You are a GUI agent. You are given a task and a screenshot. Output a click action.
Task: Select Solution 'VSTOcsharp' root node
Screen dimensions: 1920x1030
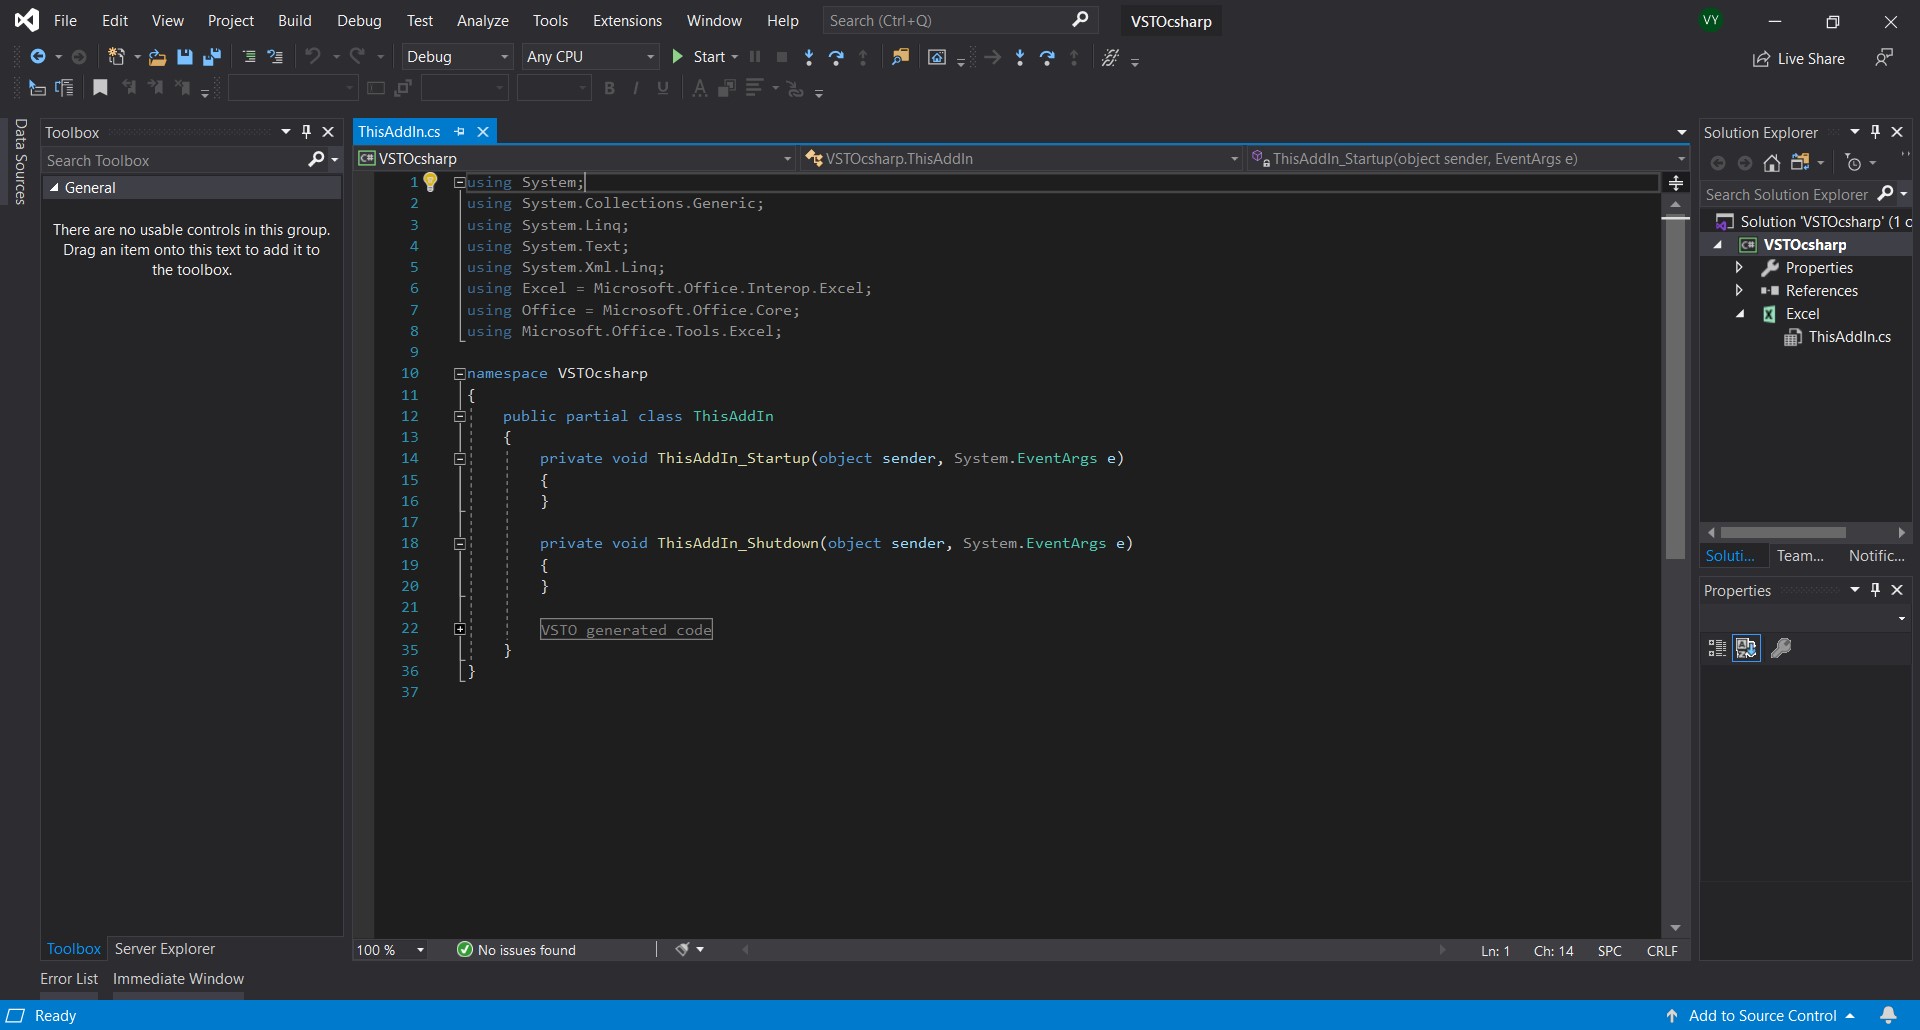pos(1812,222)
